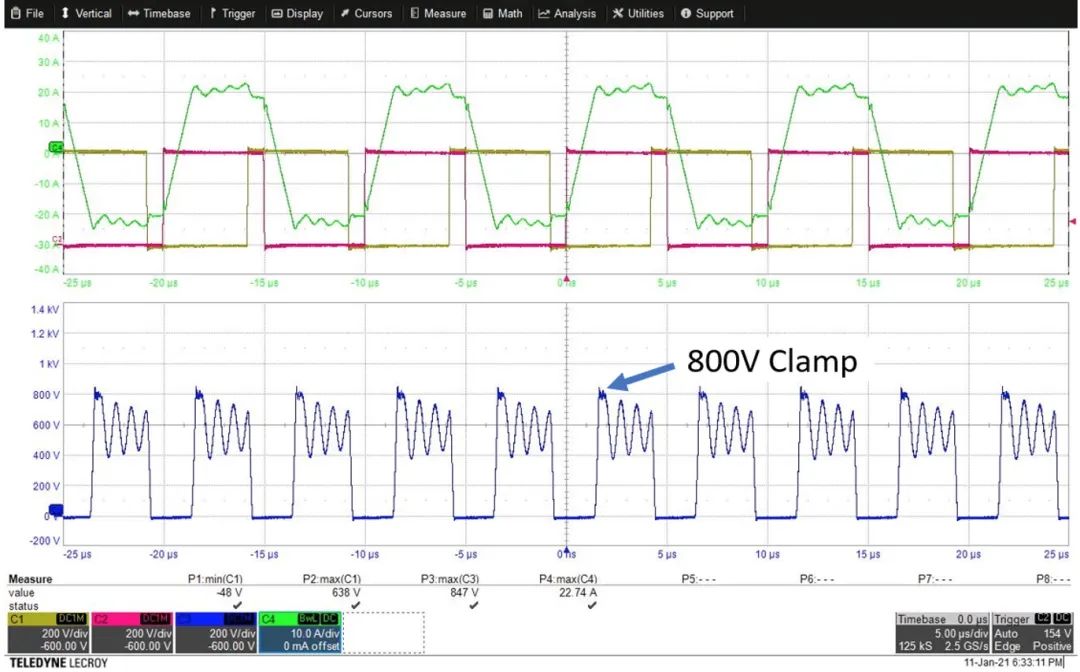Click the -48 V measurement value
This screenshot has width=1080, height=672.
tap(229, 592)
